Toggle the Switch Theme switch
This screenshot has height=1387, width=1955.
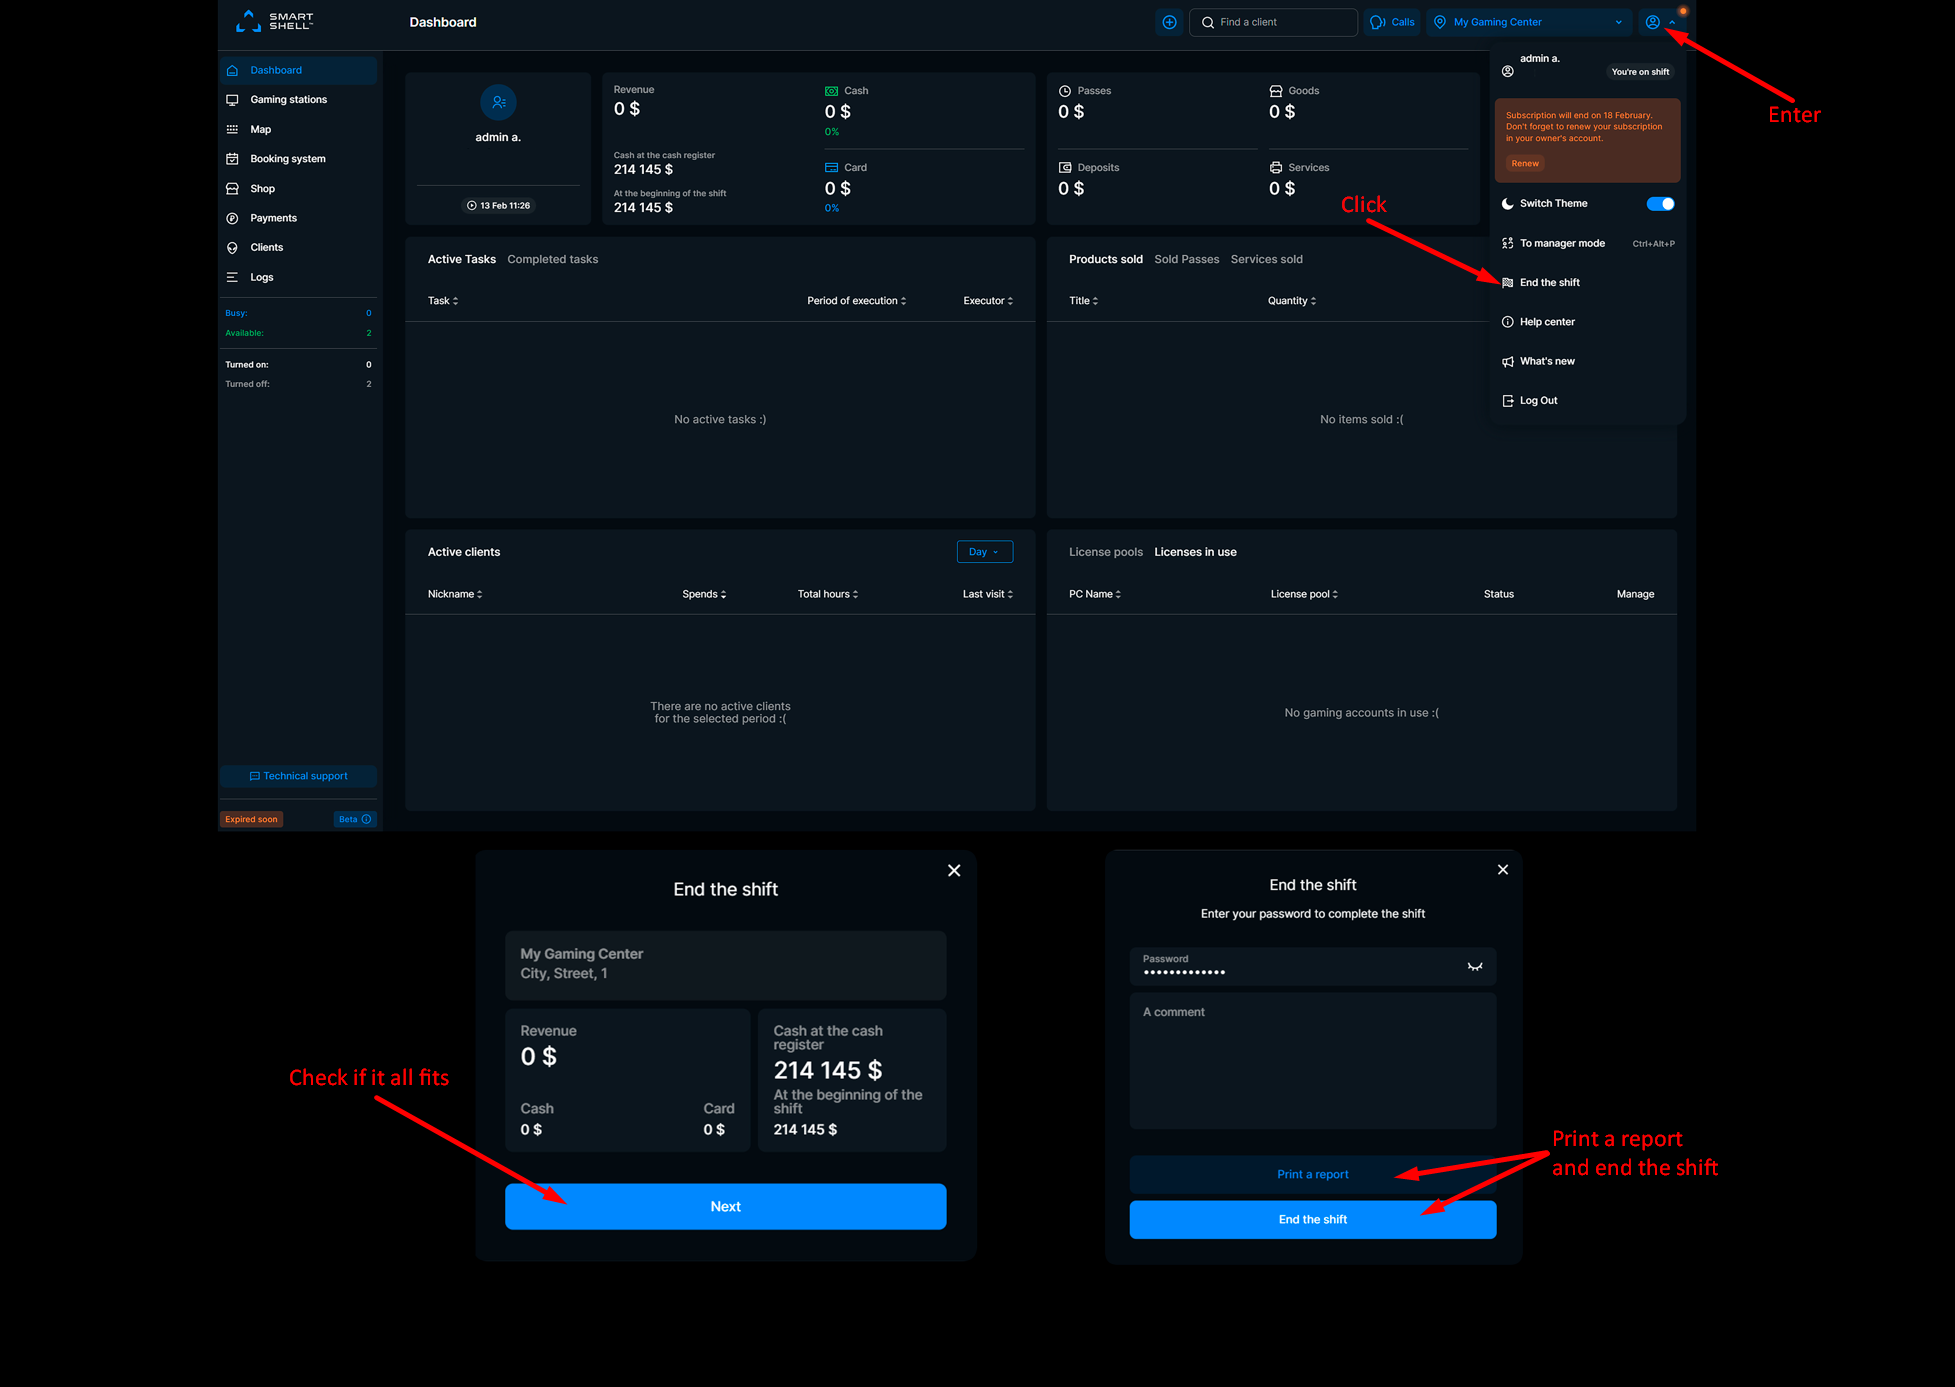coord(1660,204)
